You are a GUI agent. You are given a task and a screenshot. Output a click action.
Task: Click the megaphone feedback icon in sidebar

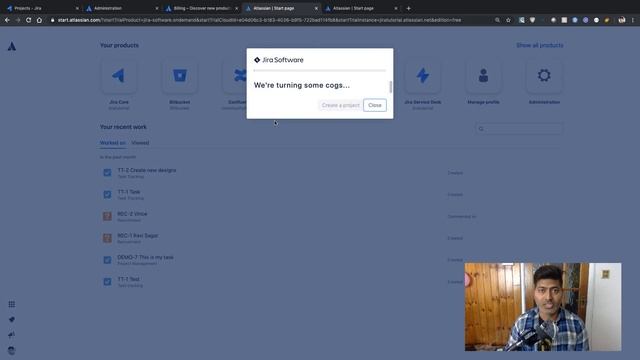tap(12, 335)
